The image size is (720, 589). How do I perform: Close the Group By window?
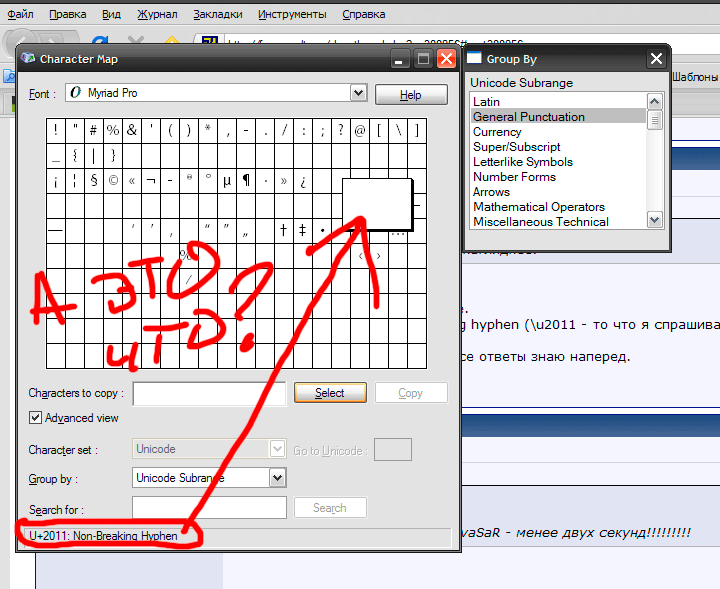656,59
